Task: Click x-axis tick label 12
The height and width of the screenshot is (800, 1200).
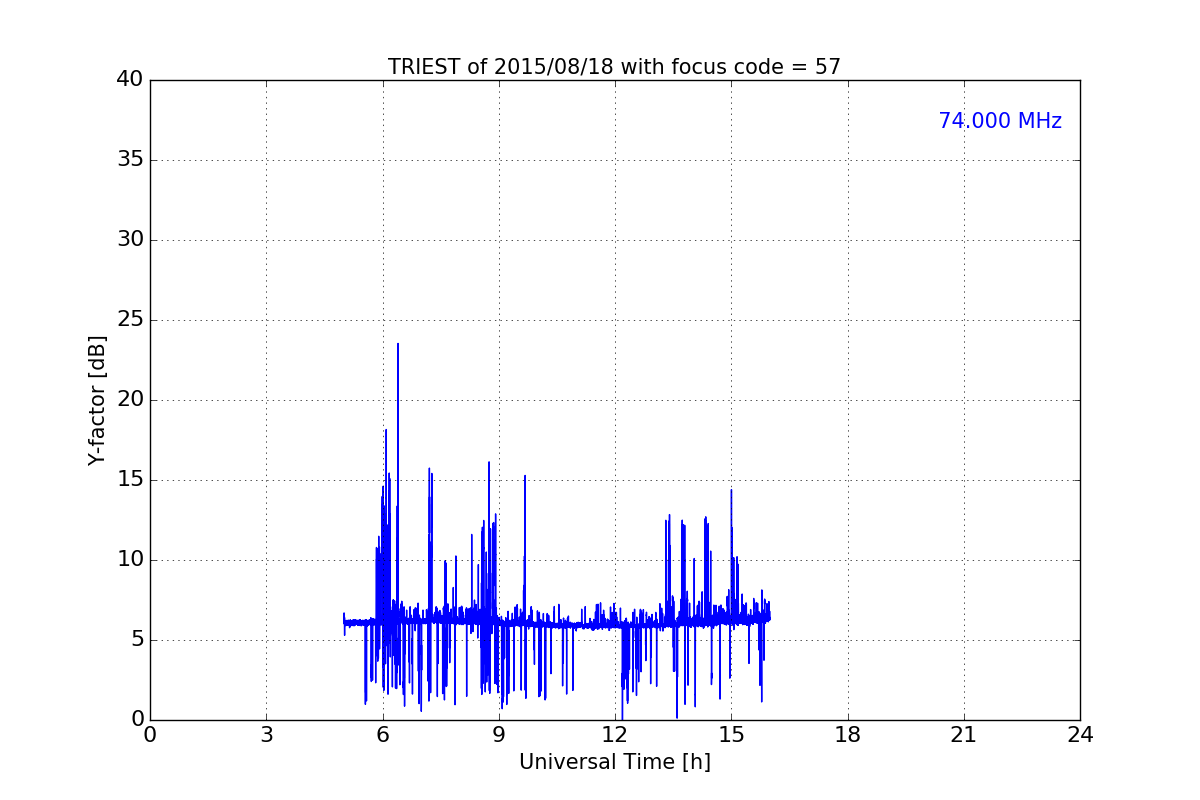Action: click(x=615, y=735)
